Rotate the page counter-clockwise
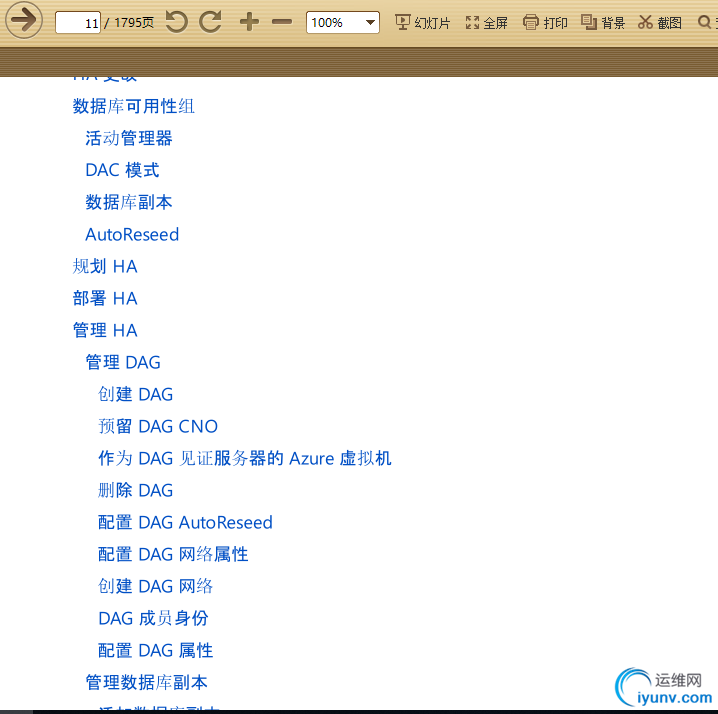 pyautogui.click(x=176, y=22)
